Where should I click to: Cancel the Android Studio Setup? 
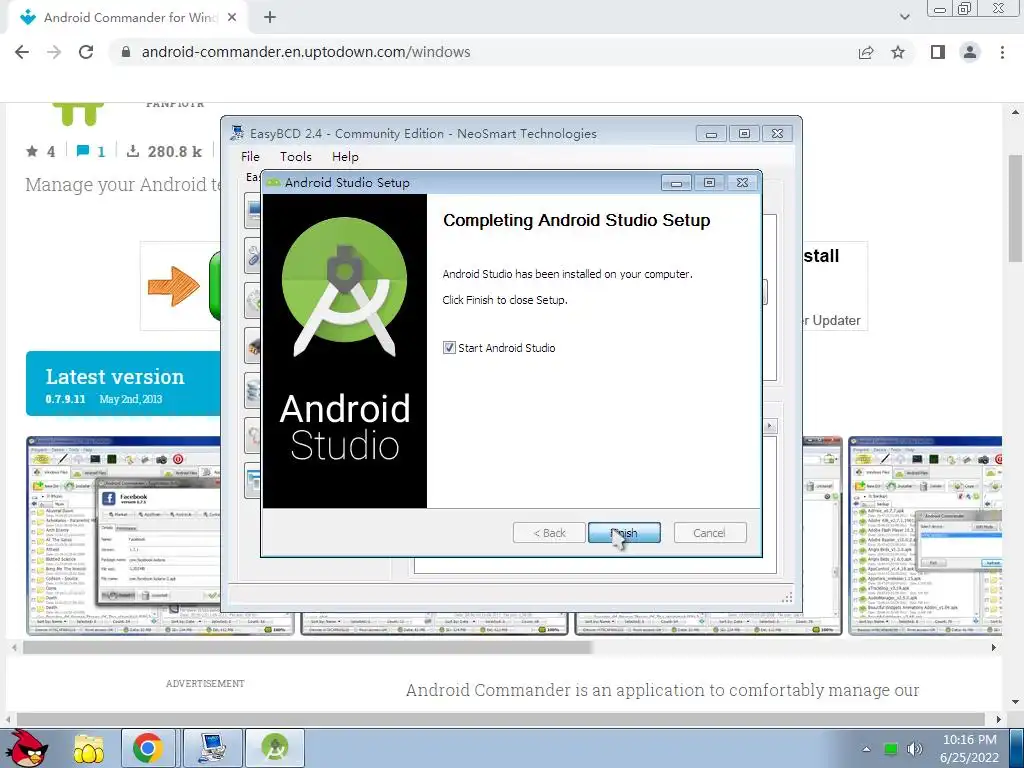[x=710, y=533]
